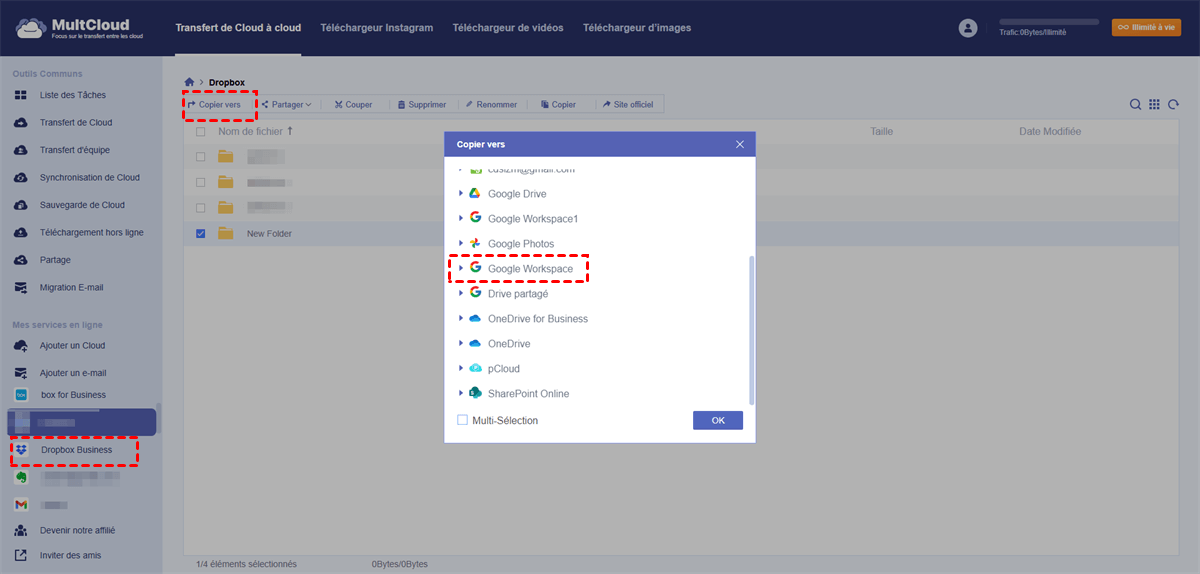Expand the OneDrive for Business node

461,318
